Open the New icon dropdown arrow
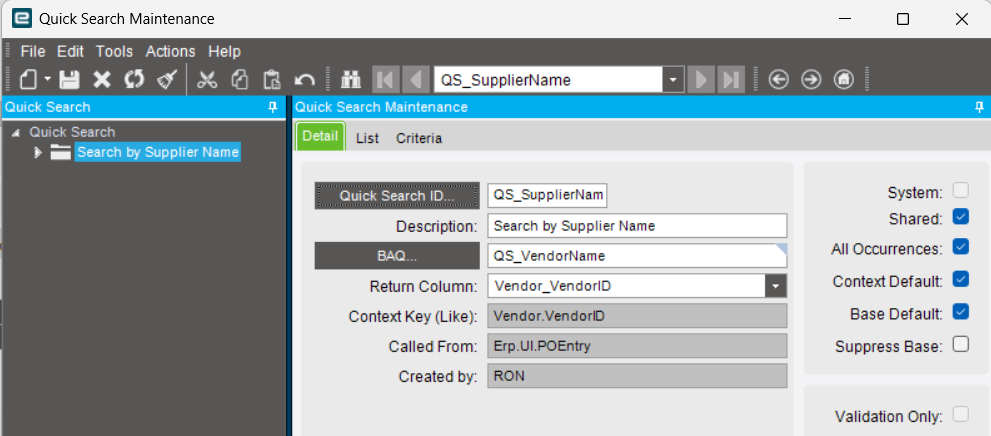 click(x=47, y=80)
